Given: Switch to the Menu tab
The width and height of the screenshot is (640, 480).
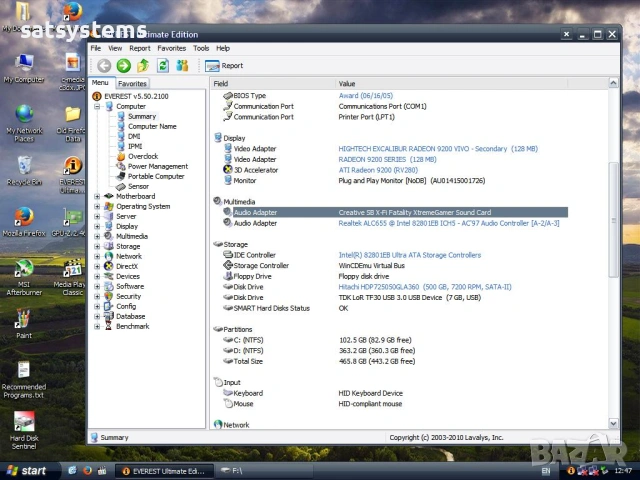Looking at the screenshot, I should click(100, 82).
